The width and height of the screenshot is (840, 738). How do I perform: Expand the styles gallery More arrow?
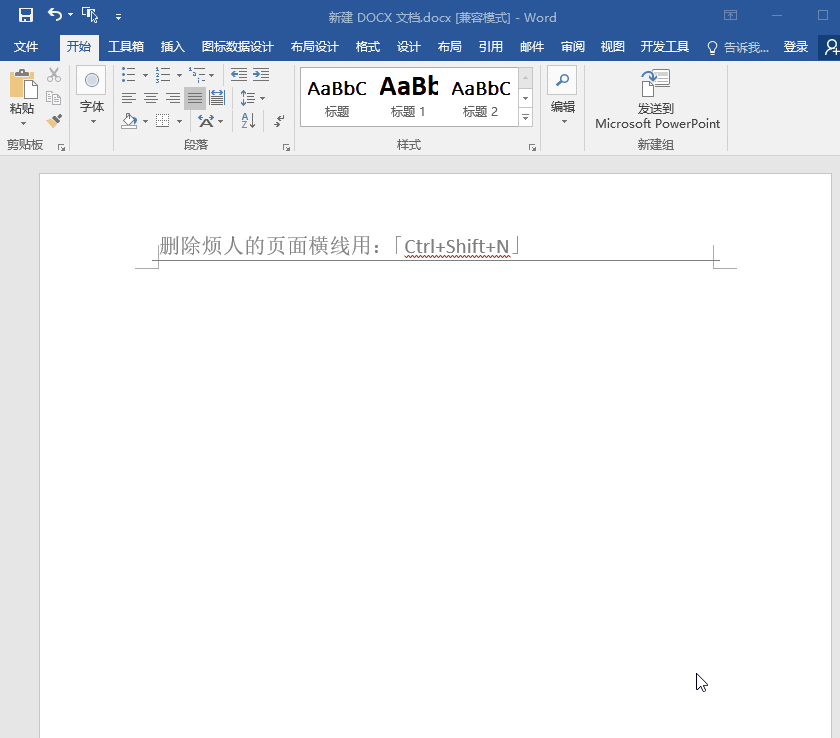526,117
